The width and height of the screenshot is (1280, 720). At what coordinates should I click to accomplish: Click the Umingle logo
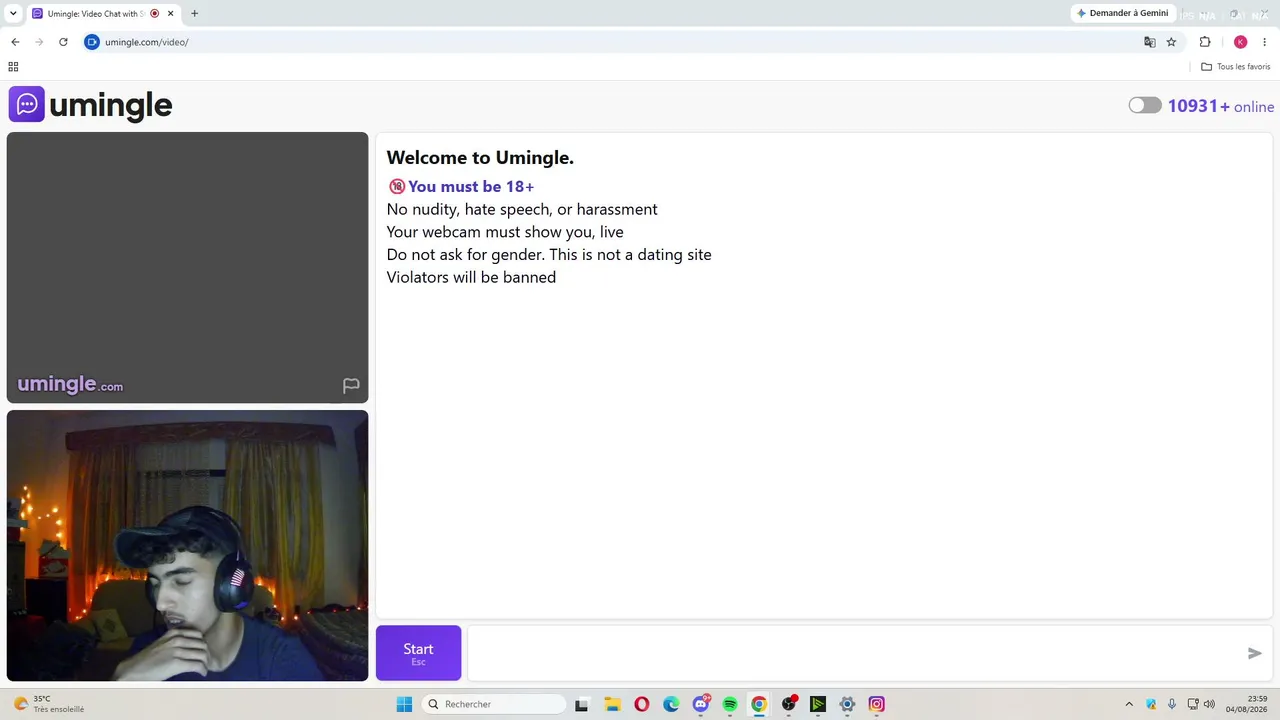91,105
